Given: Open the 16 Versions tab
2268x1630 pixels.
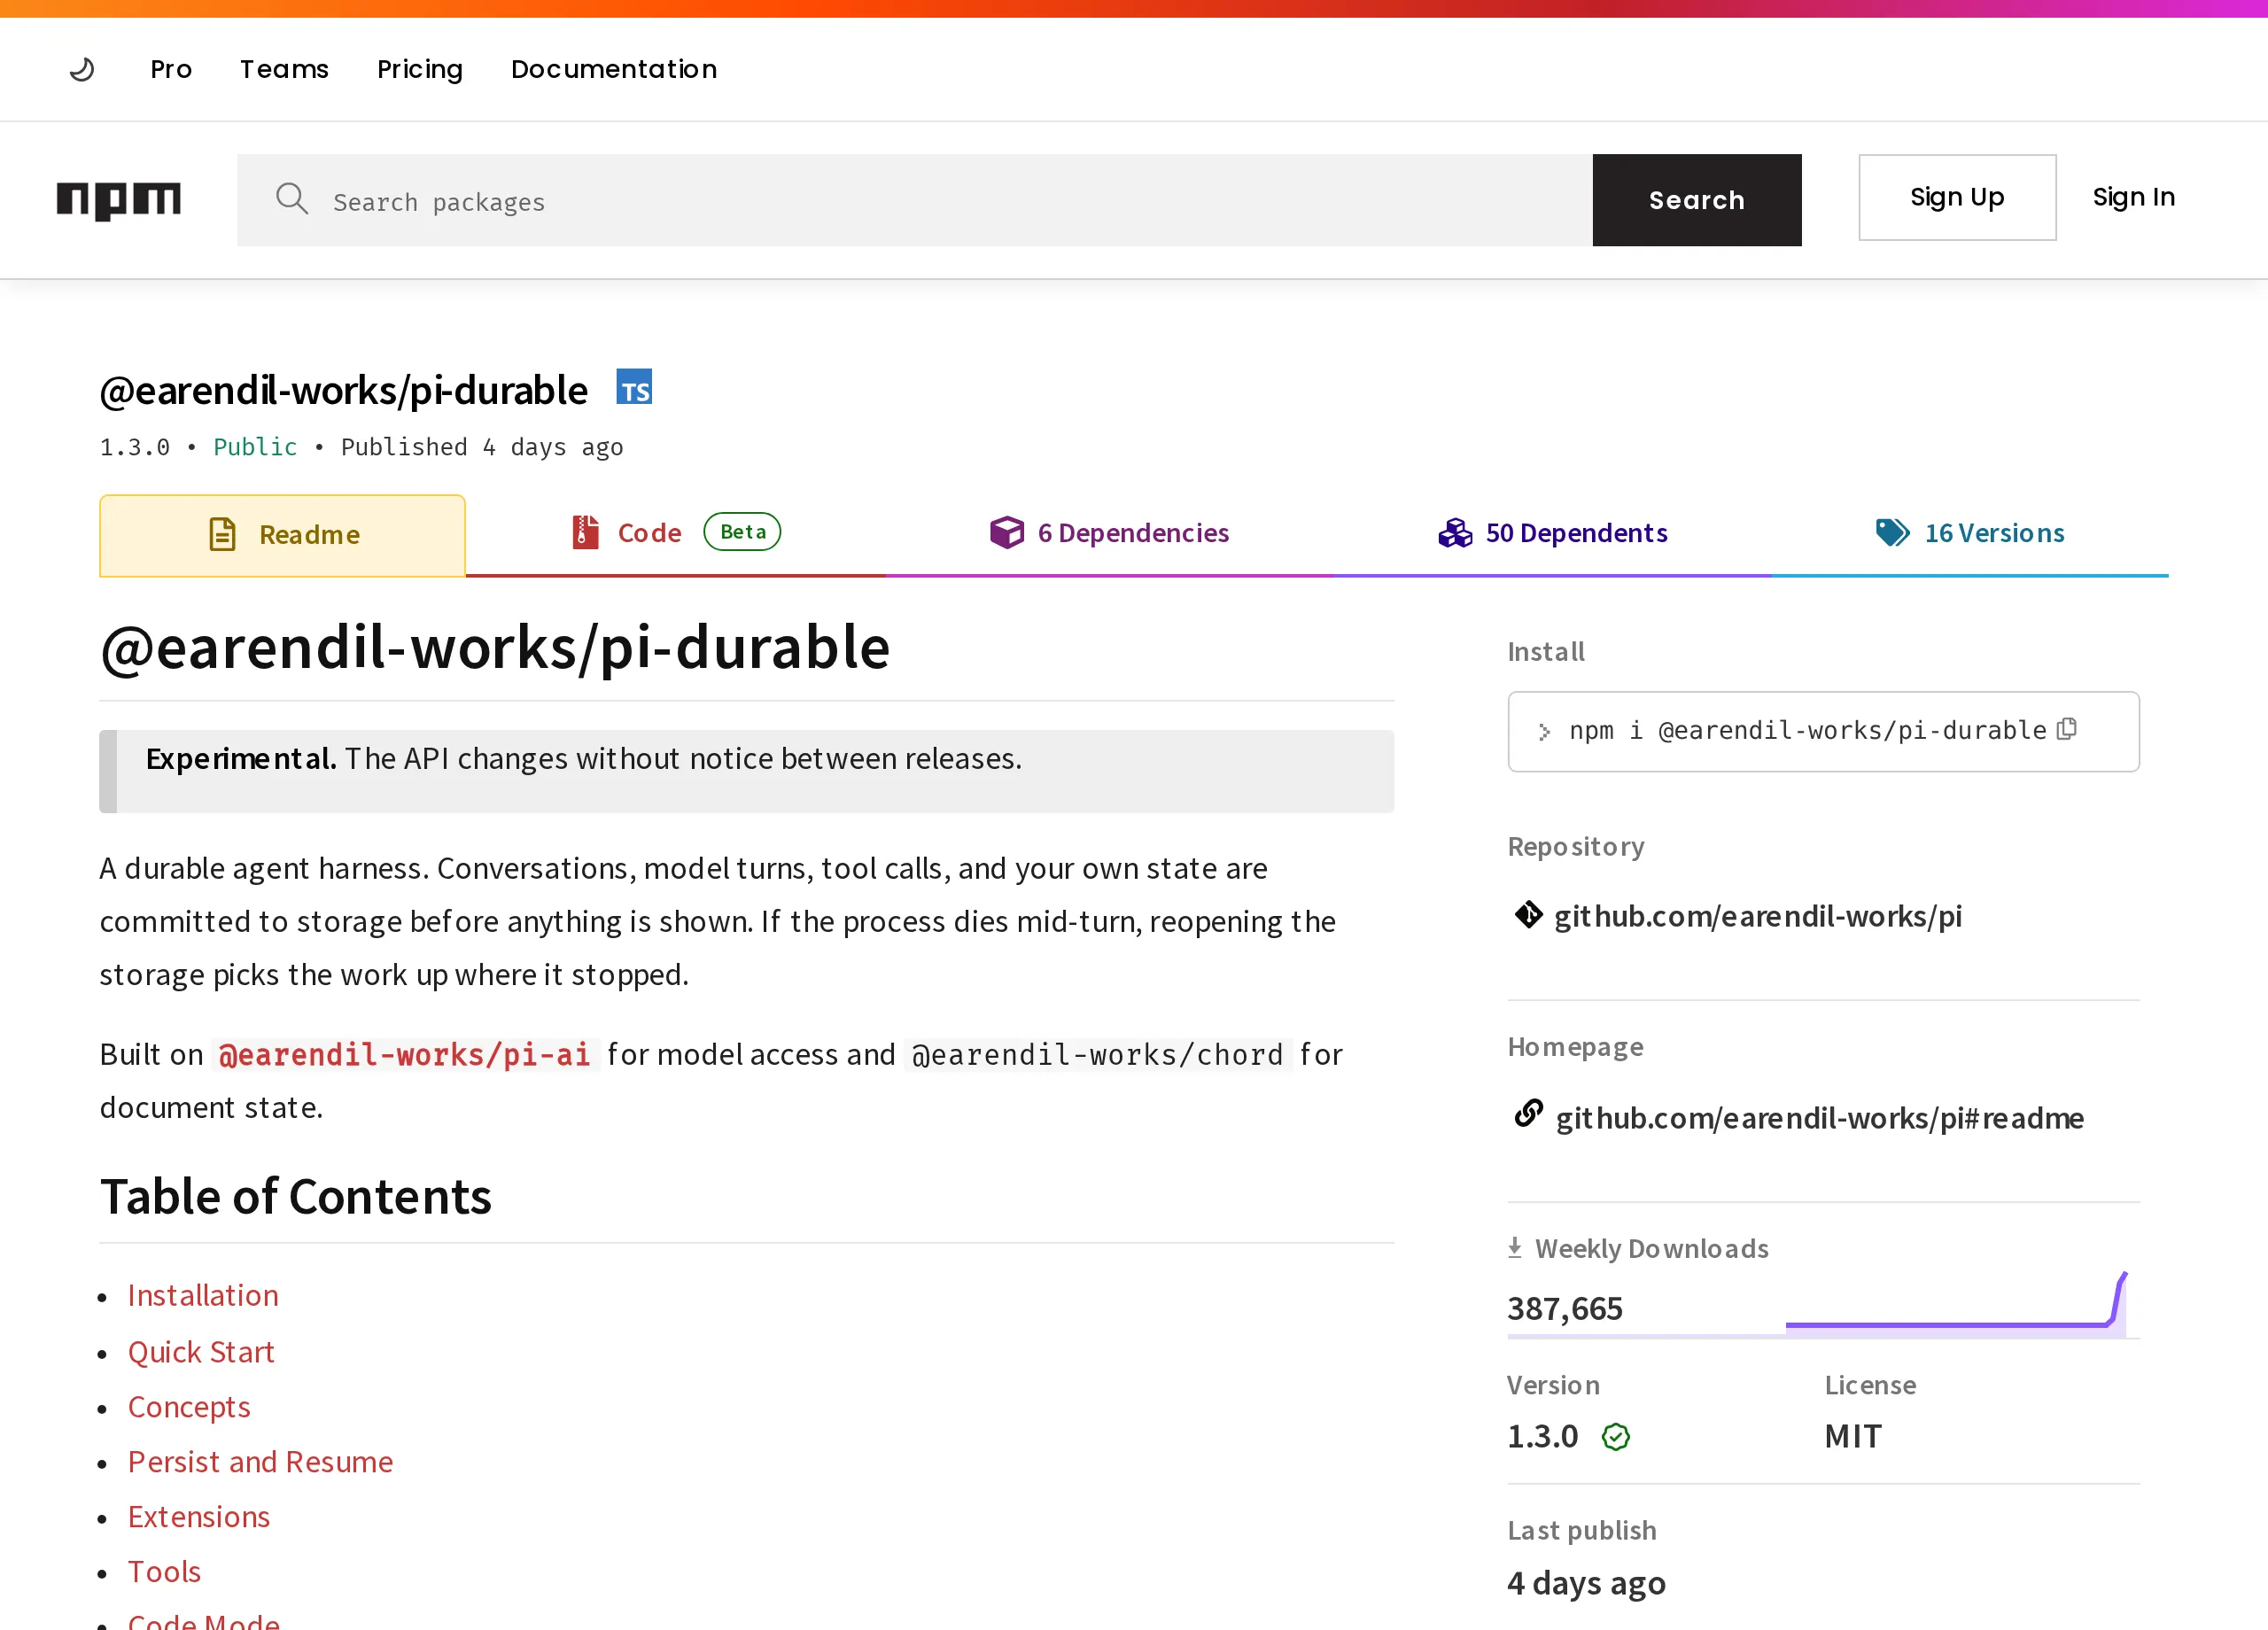Looking at the screenshot, I should (1969, 533).
